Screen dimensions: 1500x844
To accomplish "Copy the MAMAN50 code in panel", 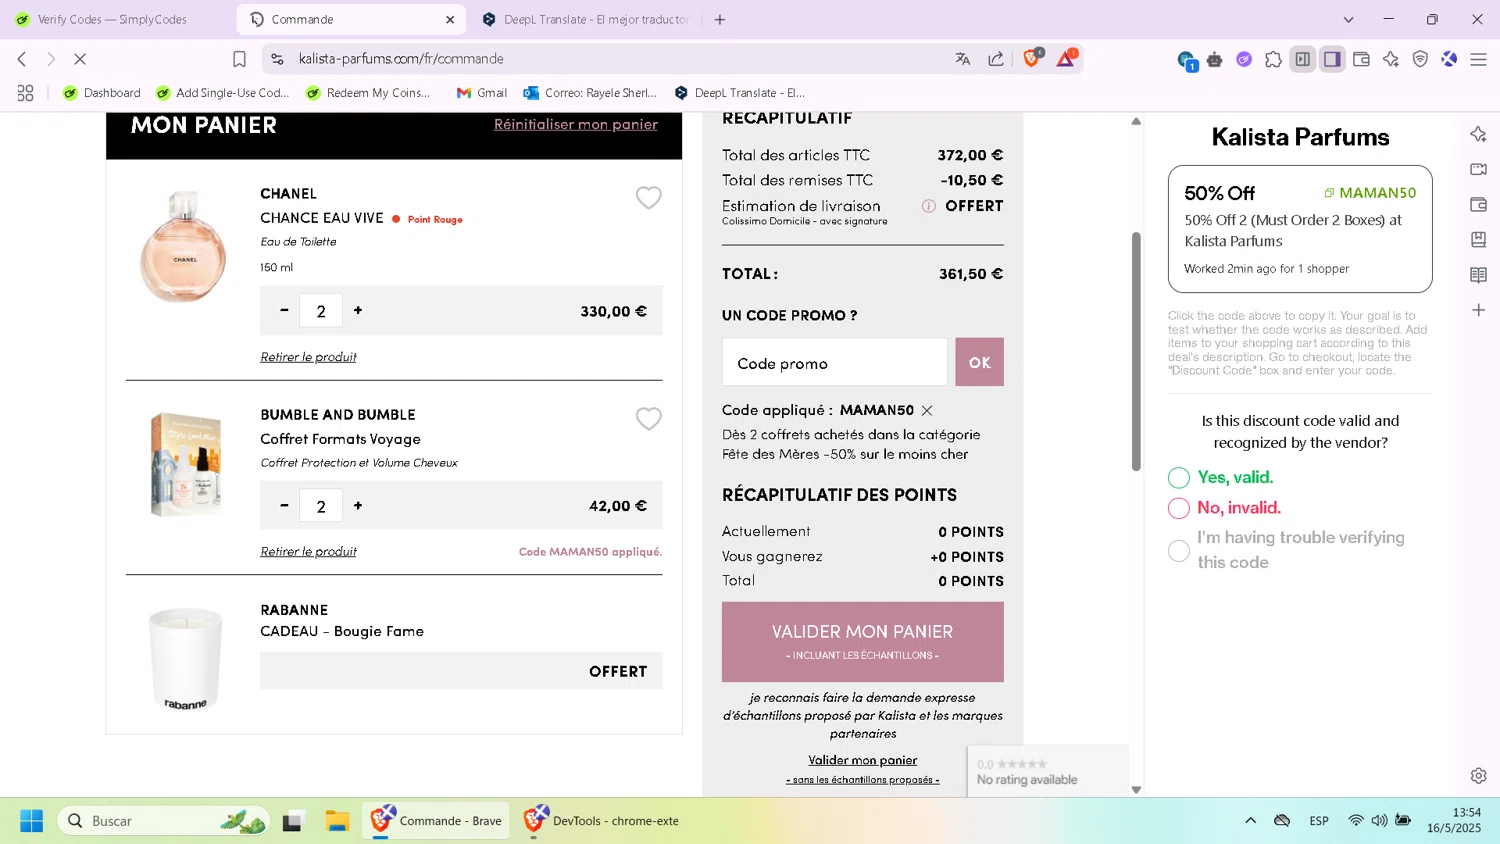I will (1370, 193).
